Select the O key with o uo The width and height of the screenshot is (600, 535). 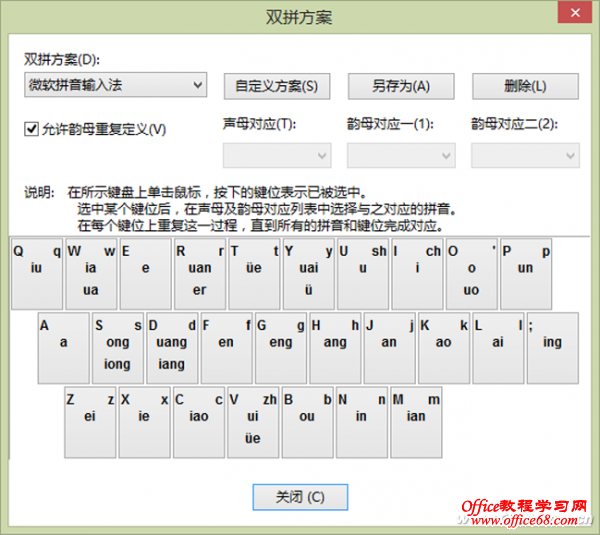471,274
